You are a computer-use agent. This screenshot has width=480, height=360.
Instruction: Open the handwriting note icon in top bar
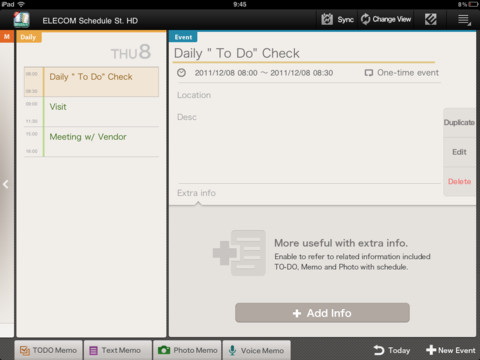click(x=431, y=19)
